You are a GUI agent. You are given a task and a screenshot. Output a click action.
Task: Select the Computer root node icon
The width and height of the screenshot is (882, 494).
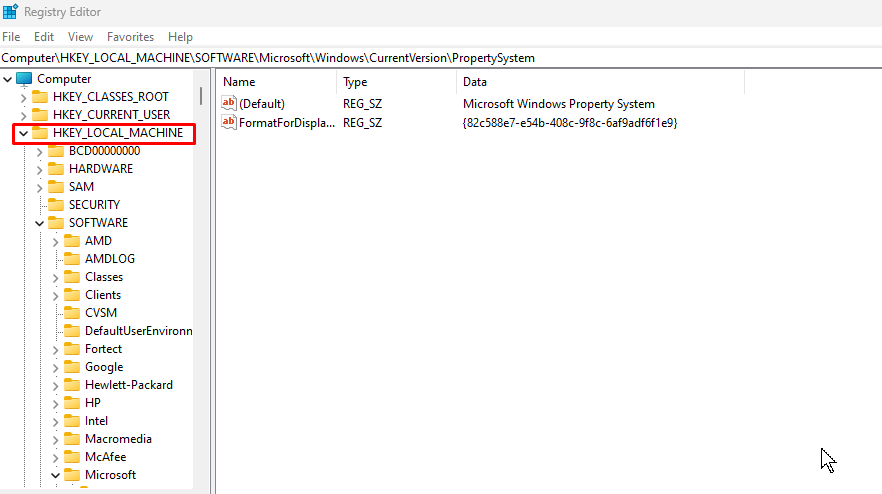tap(24, 79)
